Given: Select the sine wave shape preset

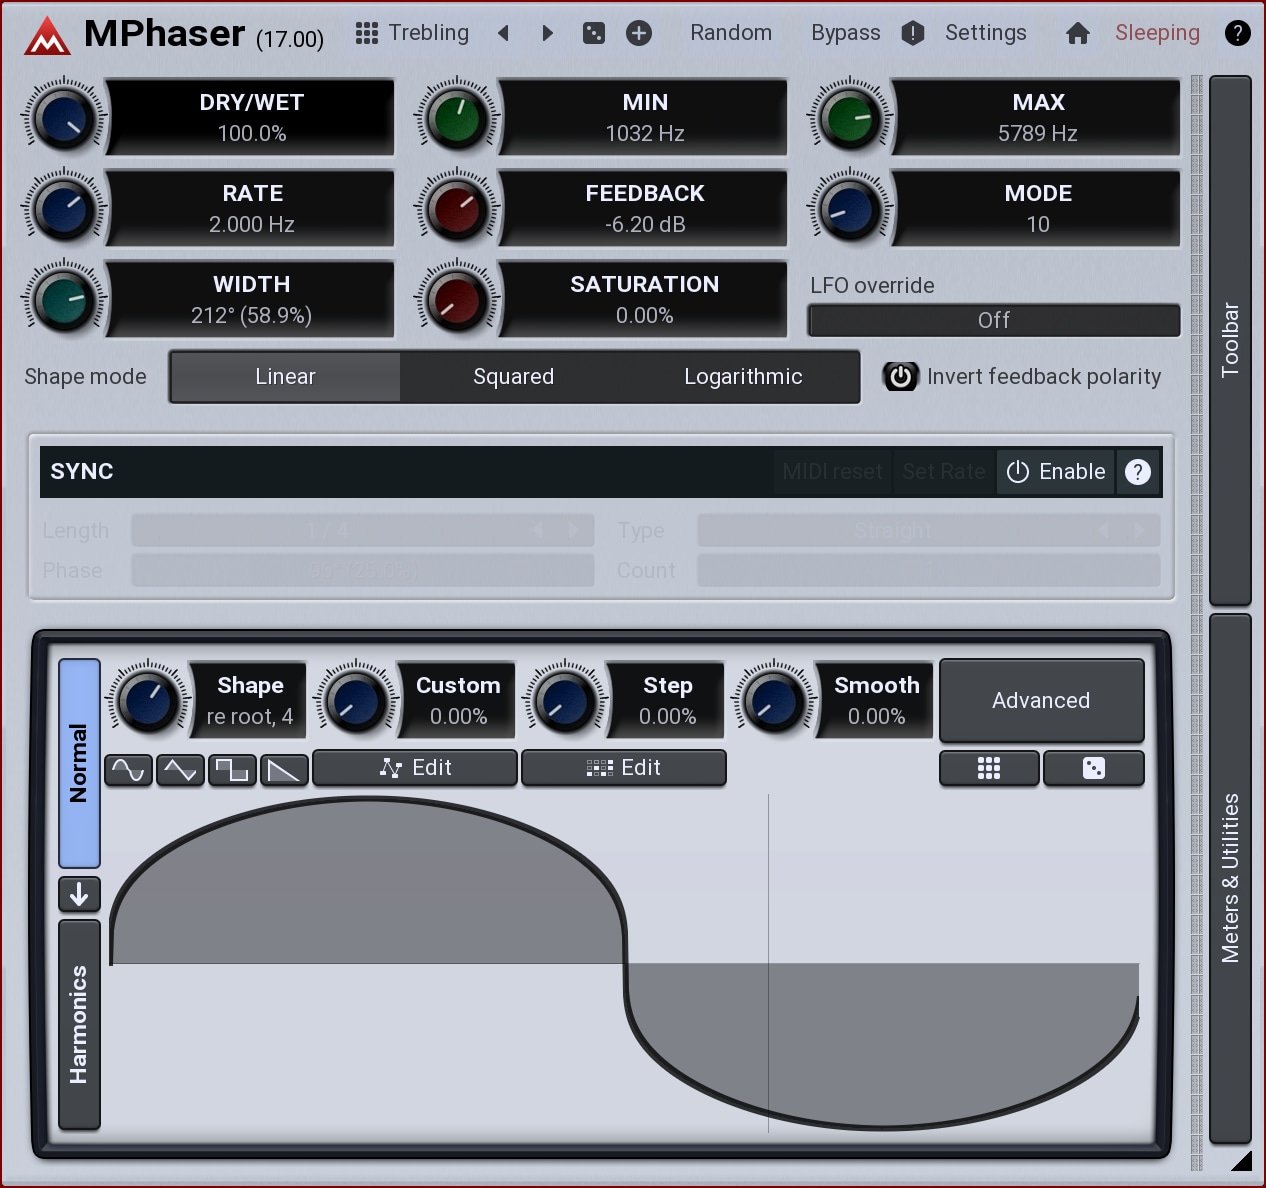Looking at the screenshot, I should pyautogui.click(x=128, y=770).
